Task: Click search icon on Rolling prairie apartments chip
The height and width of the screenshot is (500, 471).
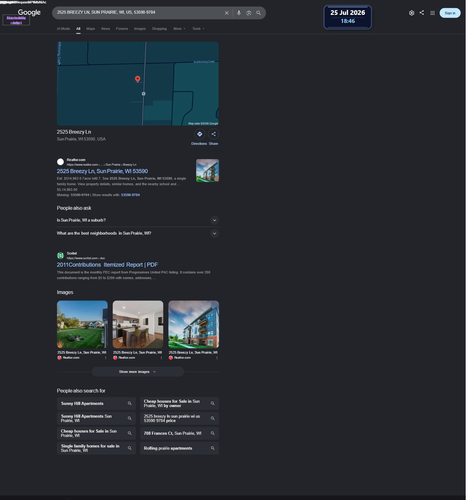Action: 213,448
